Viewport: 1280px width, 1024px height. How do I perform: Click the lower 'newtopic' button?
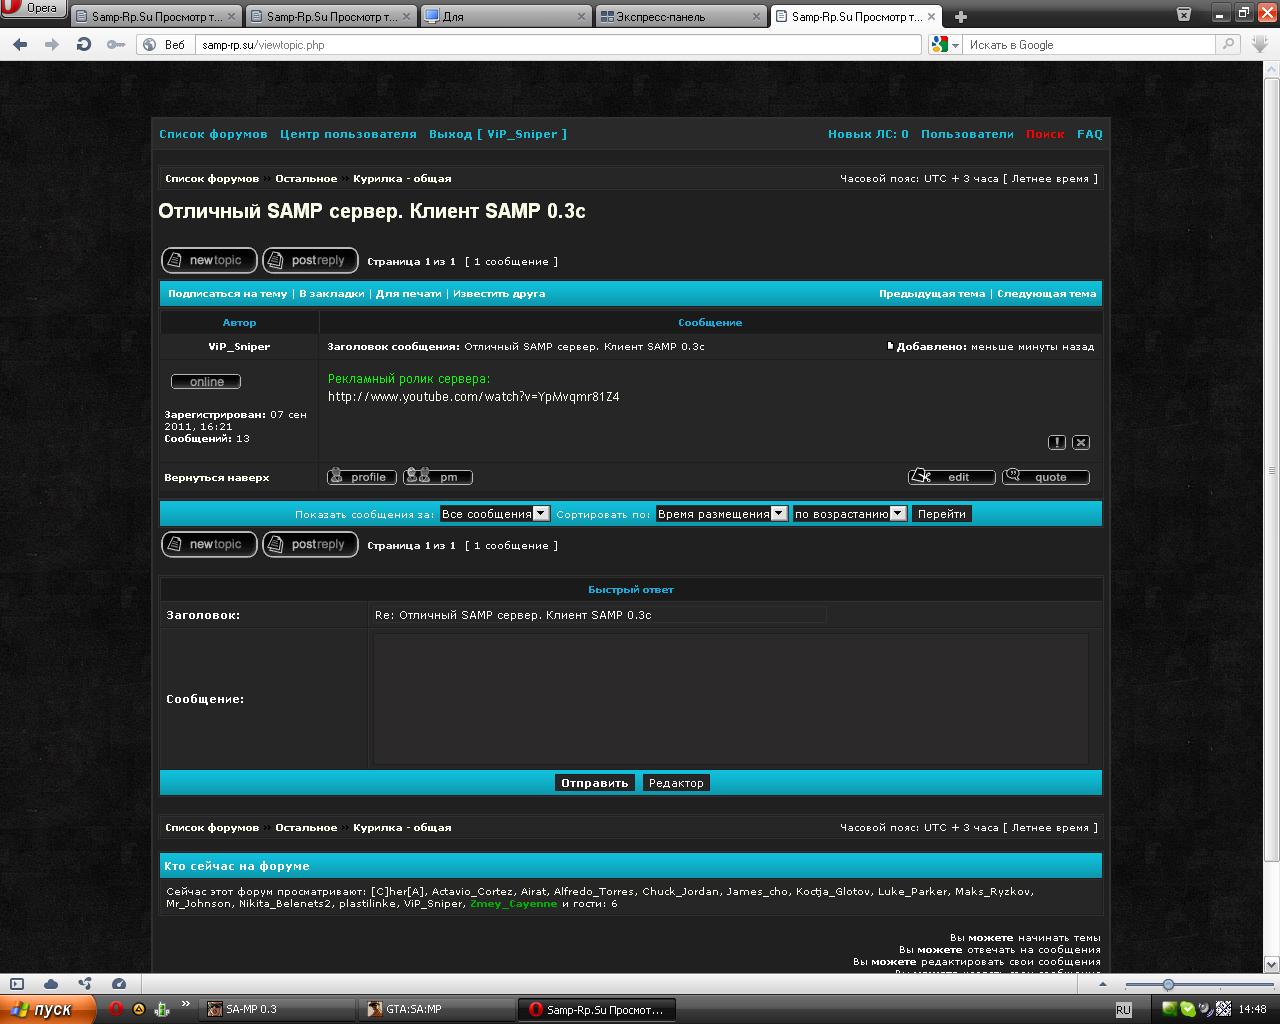[x=209, y=544]
